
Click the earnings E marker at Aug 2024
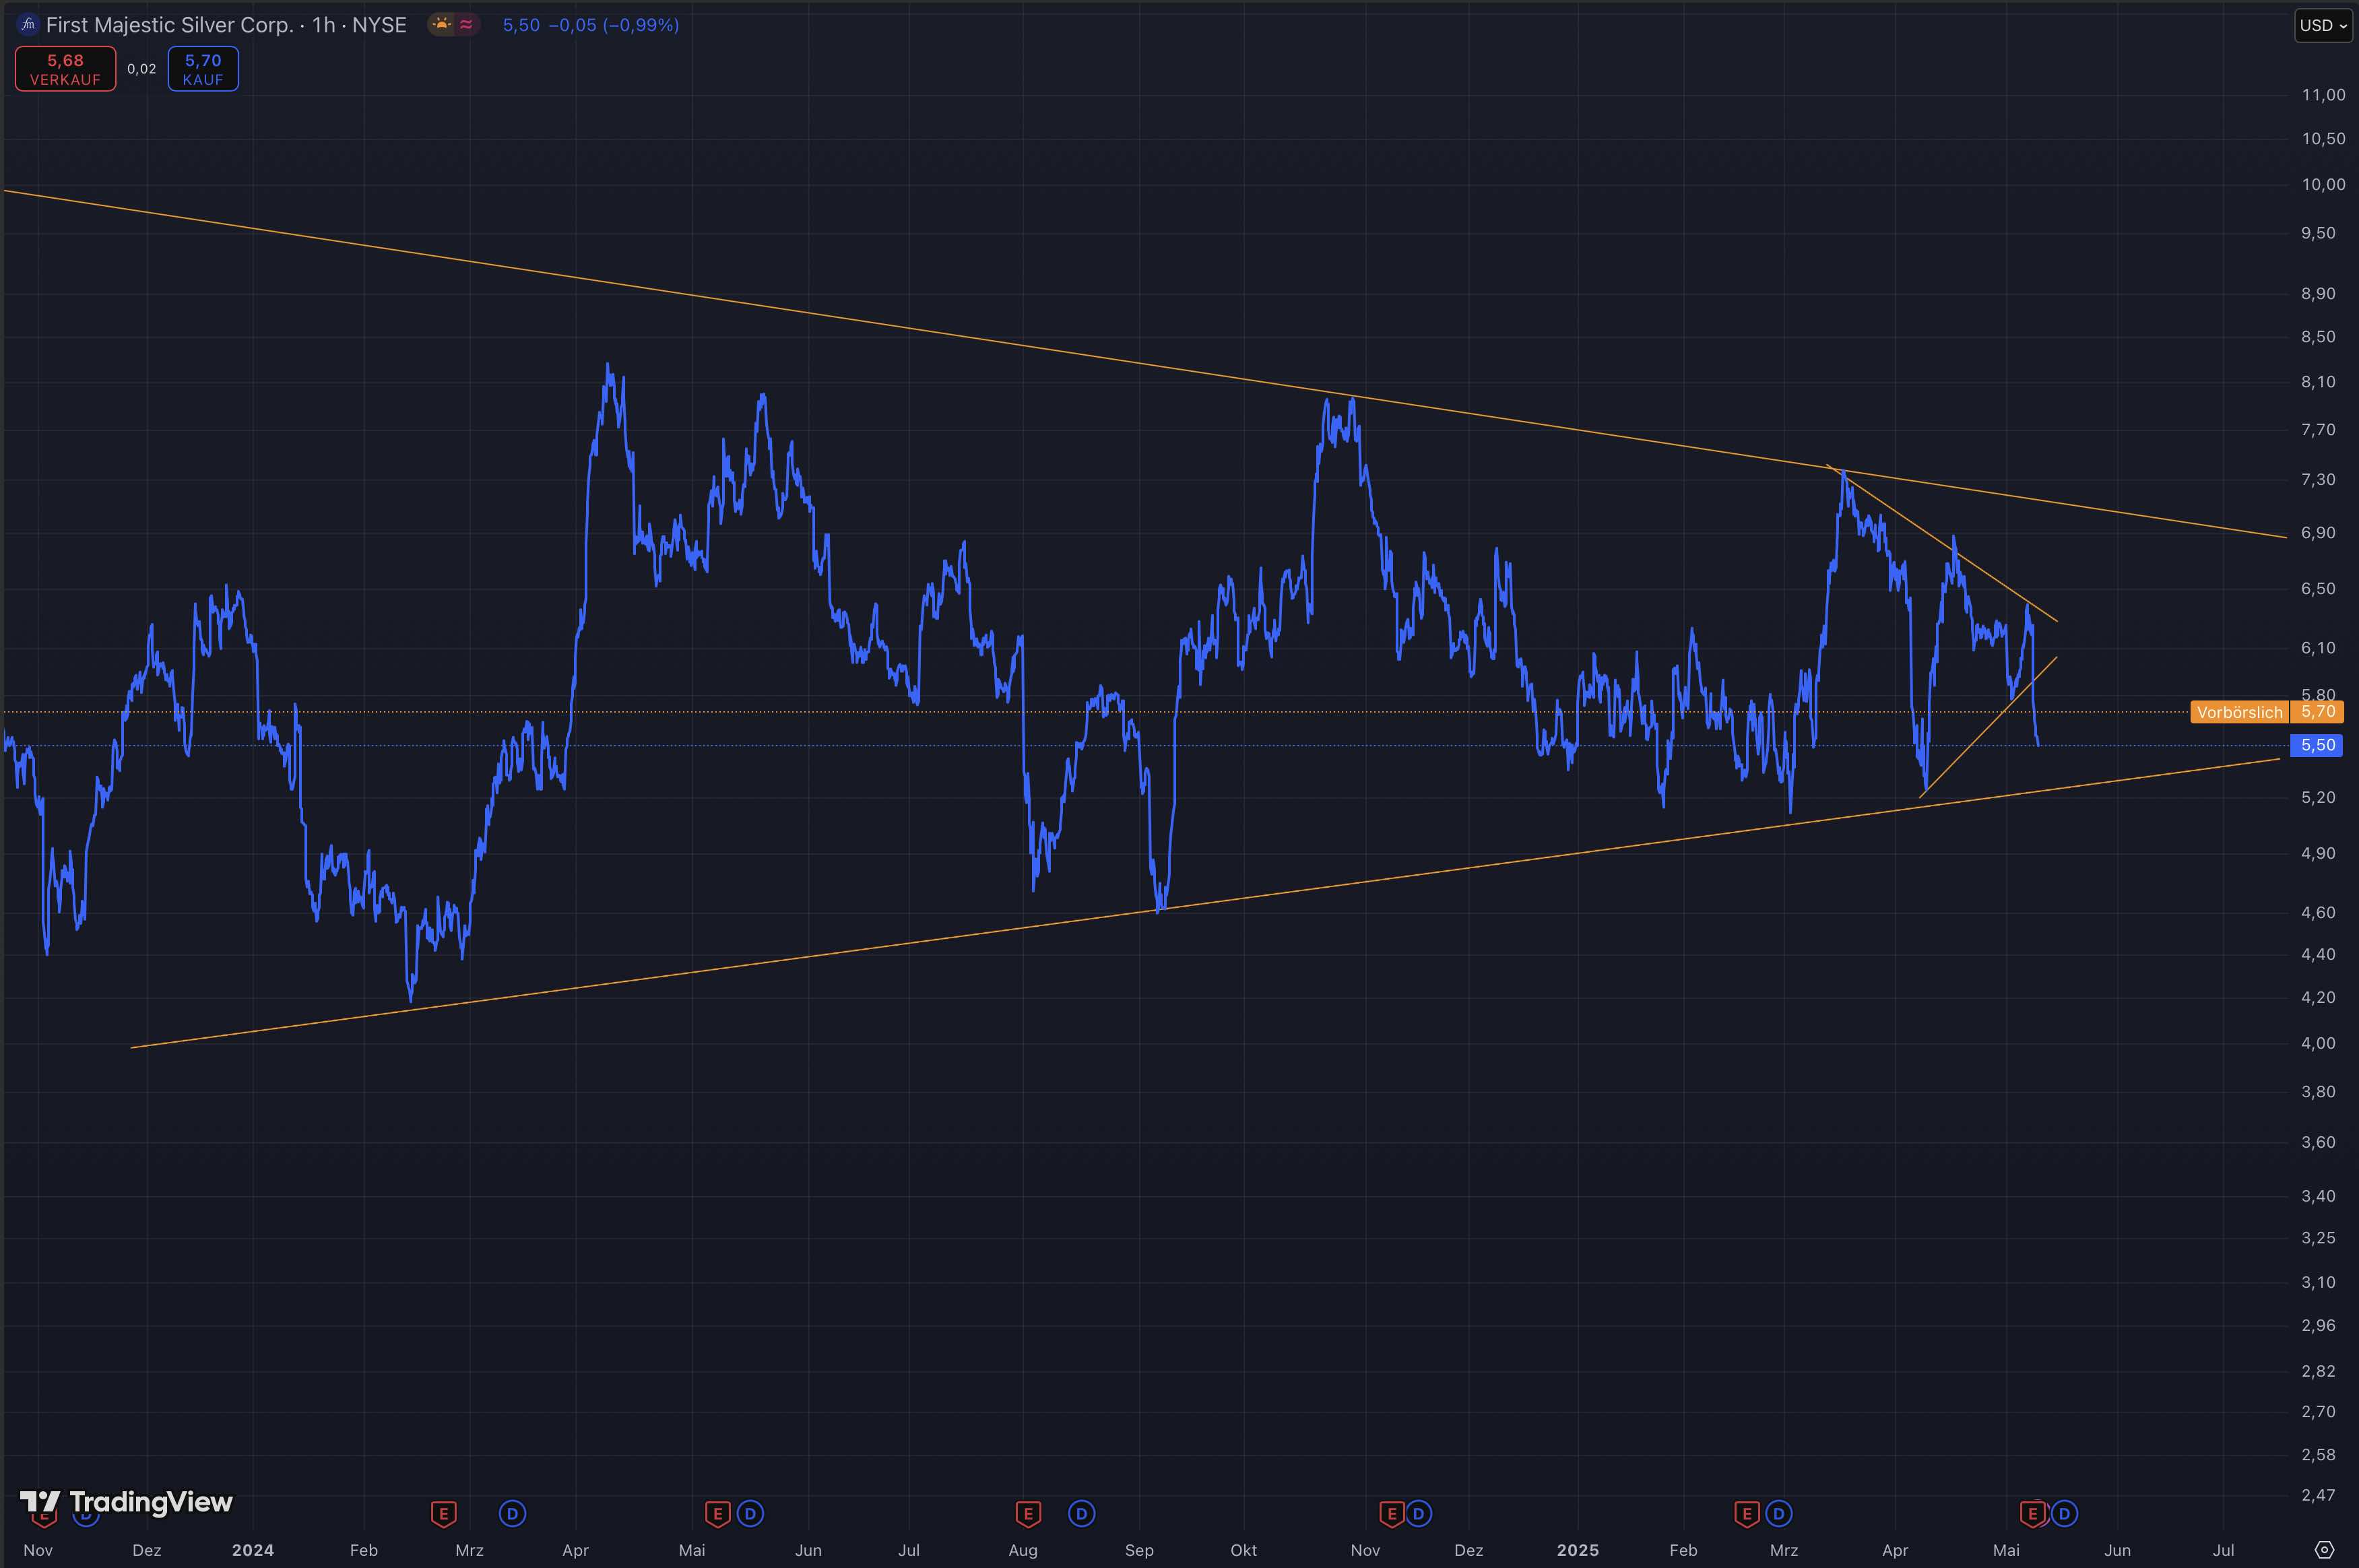pyautogui.click(x=1028, y=1514)
